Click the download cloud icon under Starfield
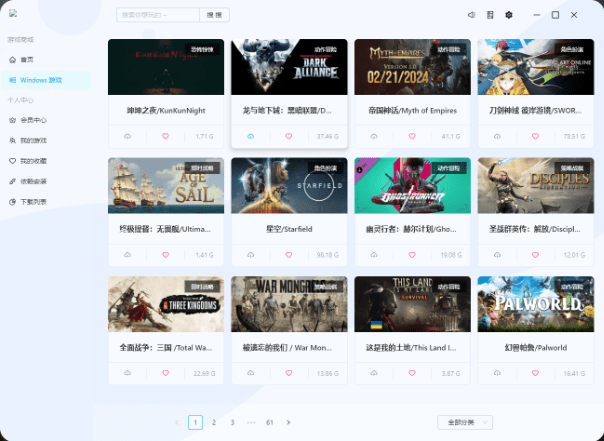The height and width of the screenshot is (441, 604). (251, 255)
